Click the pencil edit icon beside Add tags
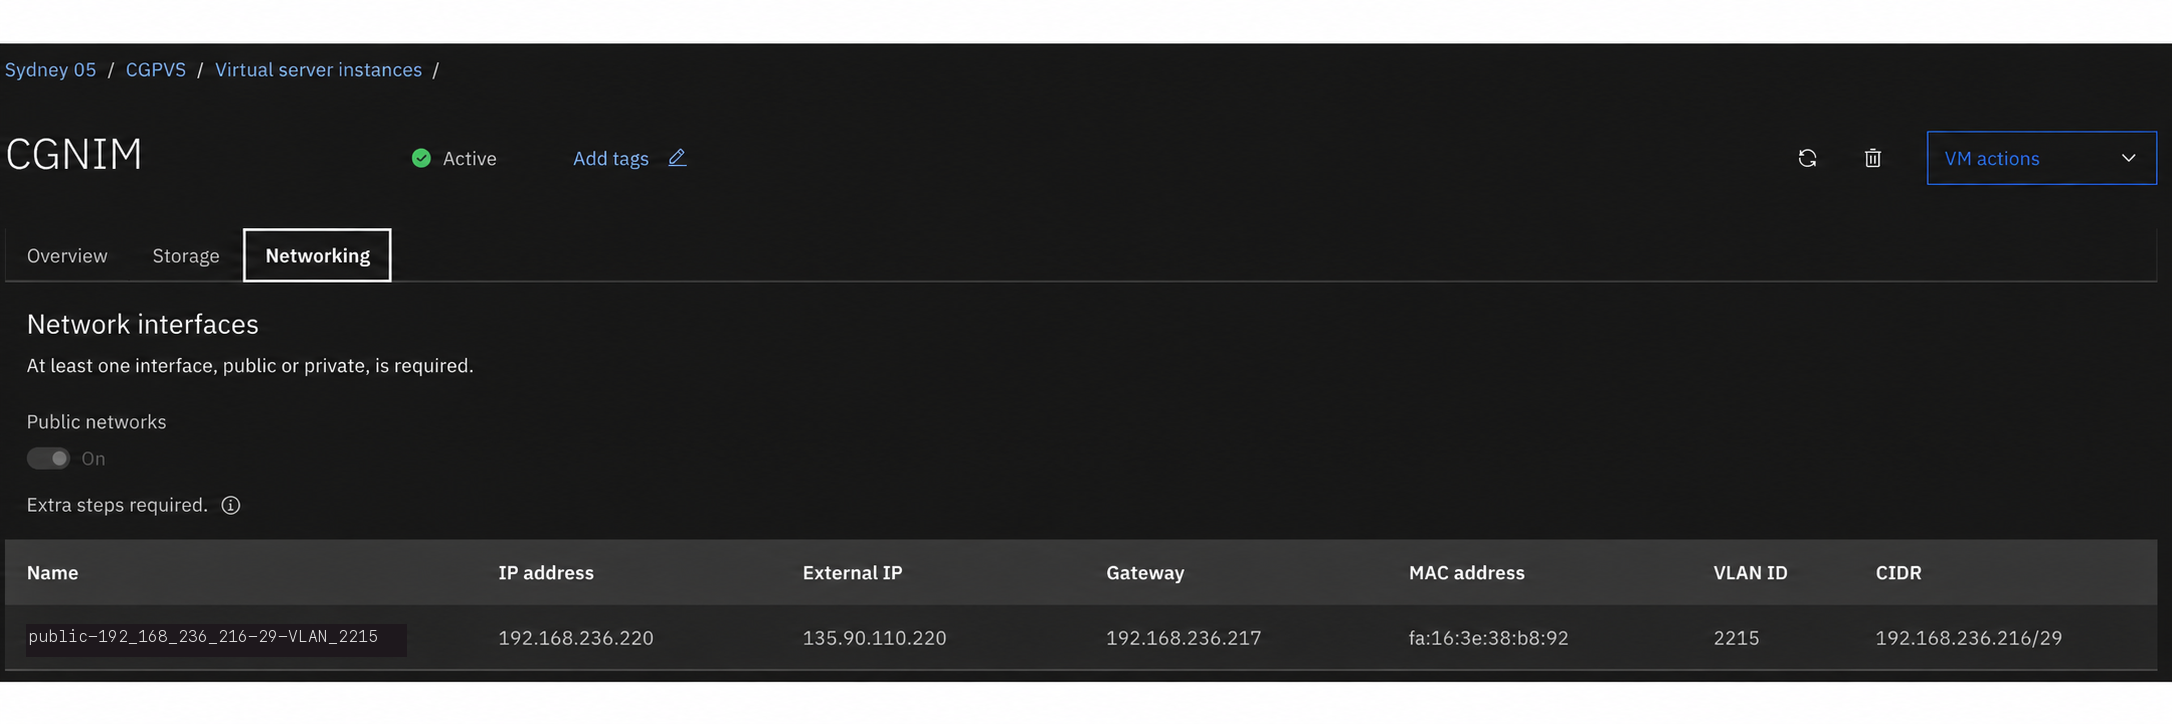2172x724 pixels. click(x=677, y=158)
